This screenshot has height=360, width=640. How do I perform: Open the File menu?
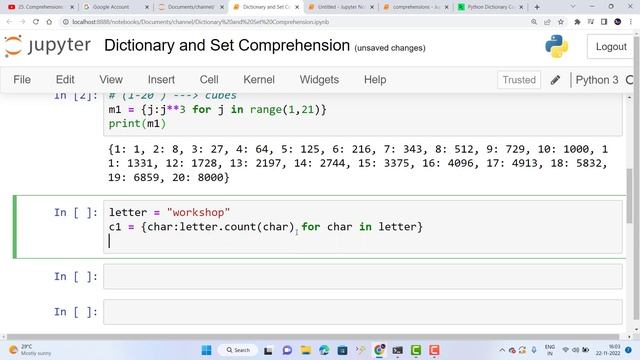point(22,80)
